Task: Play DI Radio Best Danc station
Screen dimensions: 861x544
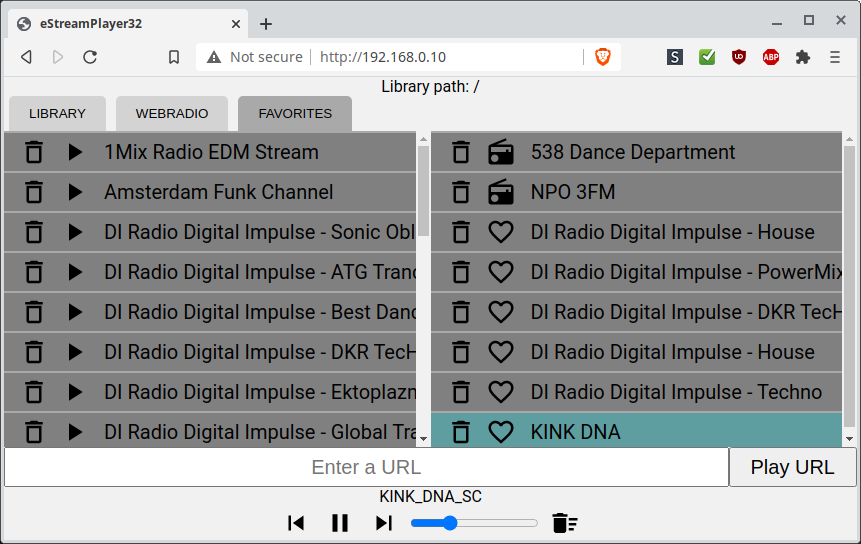Action: point(75,312)
